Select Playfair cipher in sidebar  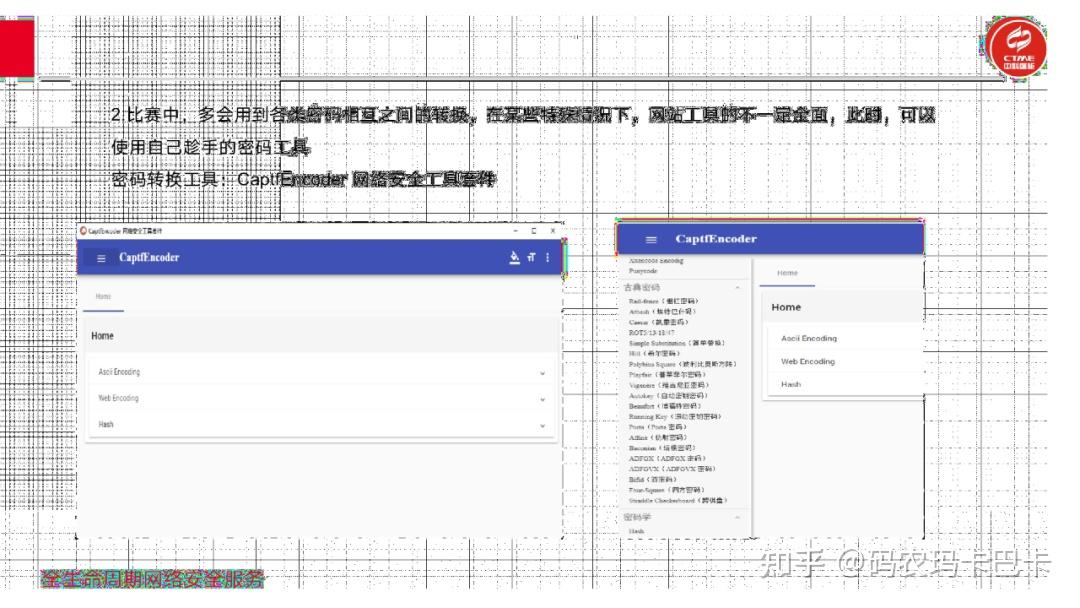(x=665, y=375)
